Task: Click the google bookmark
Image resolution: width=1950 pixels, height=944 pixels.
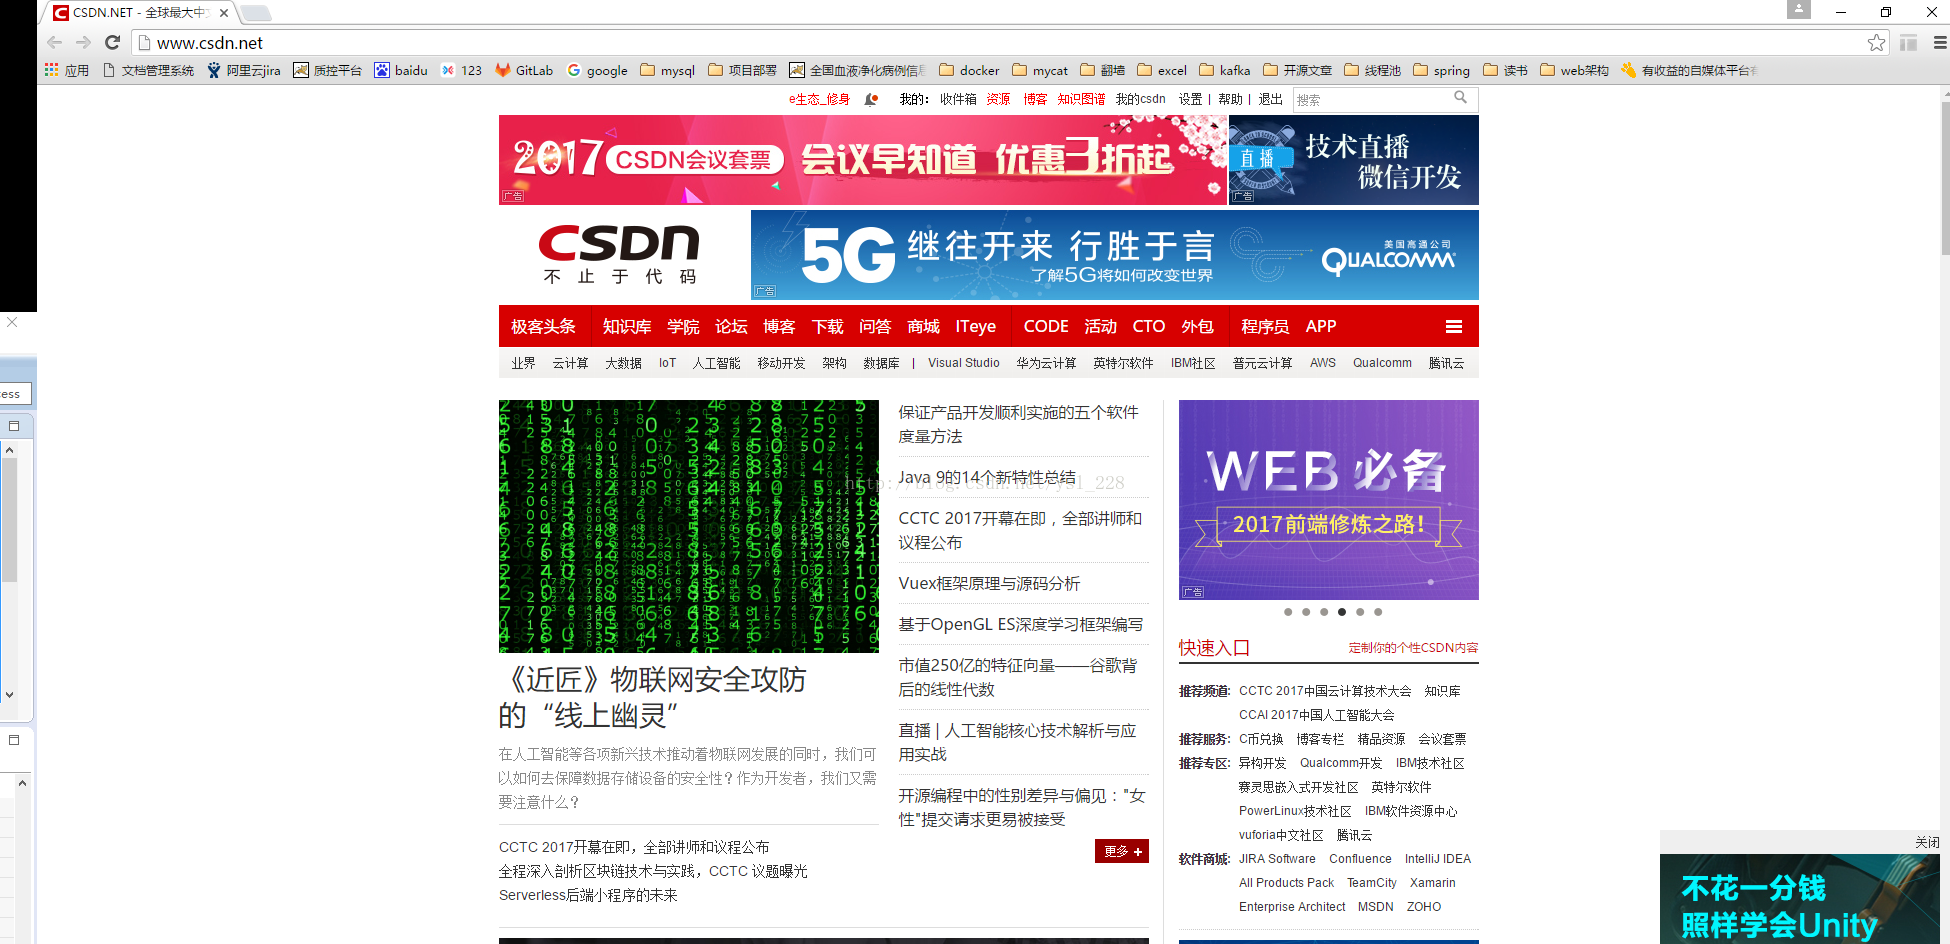Action: [597, 70]
